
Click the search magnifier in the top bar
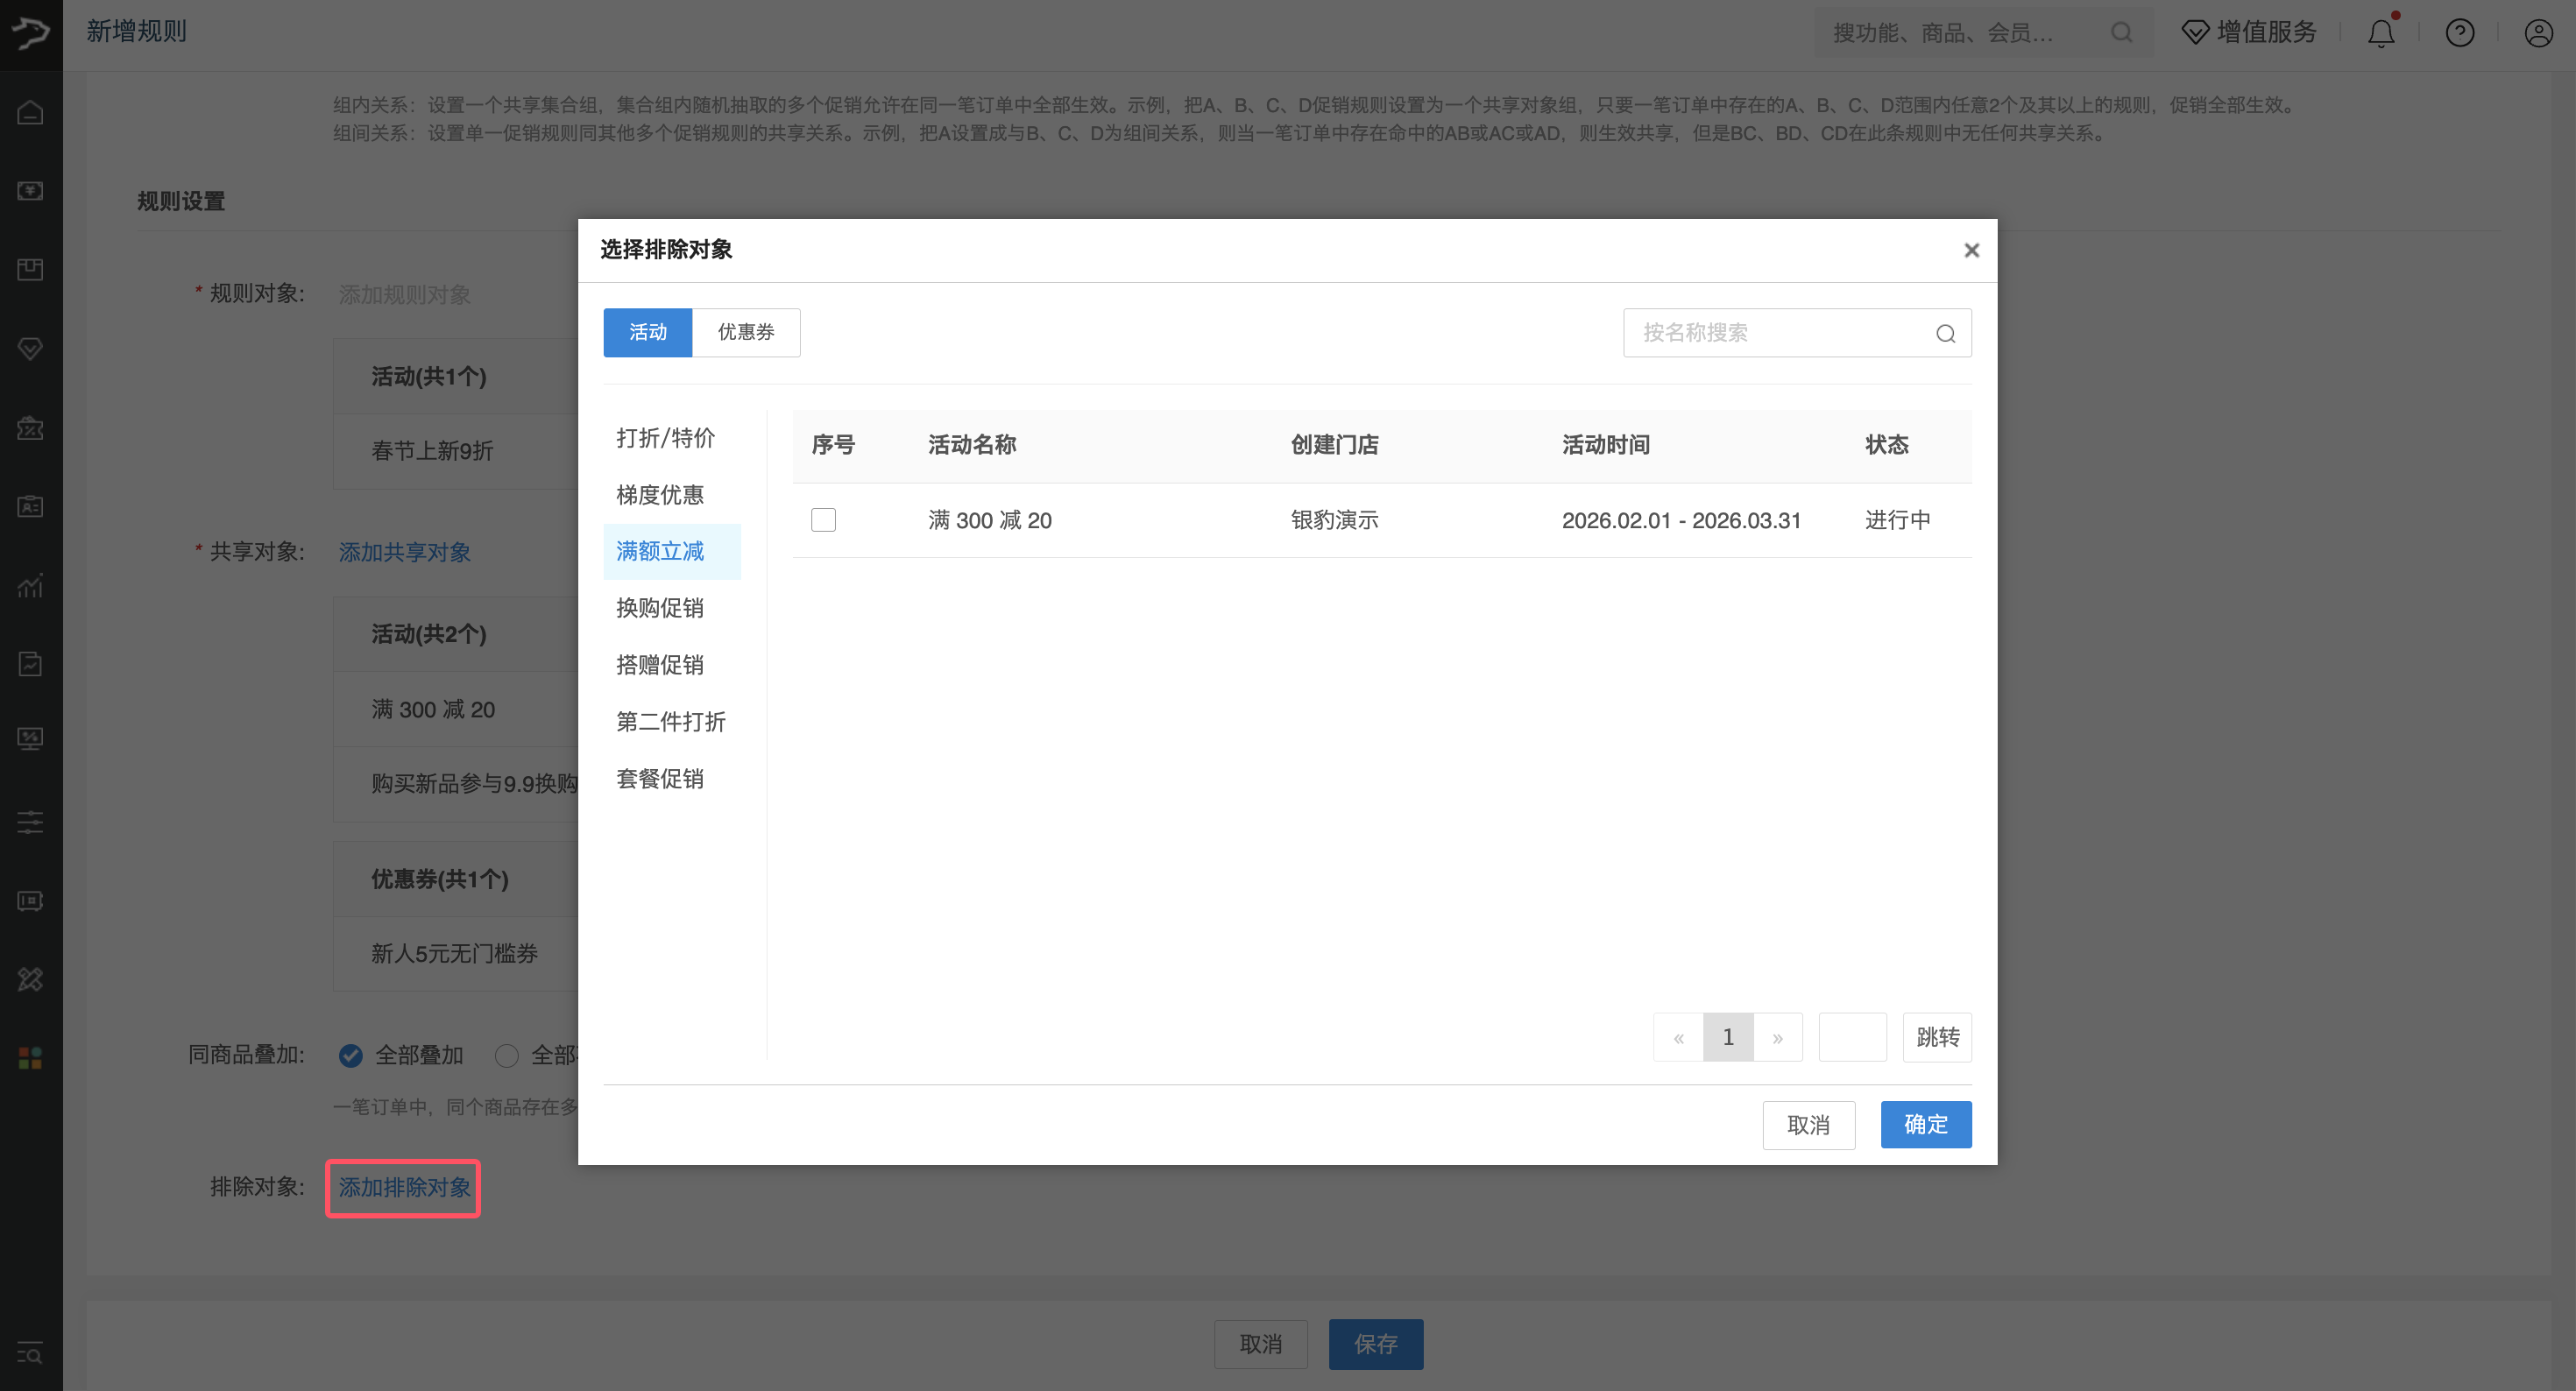[x=2121, y=33]
